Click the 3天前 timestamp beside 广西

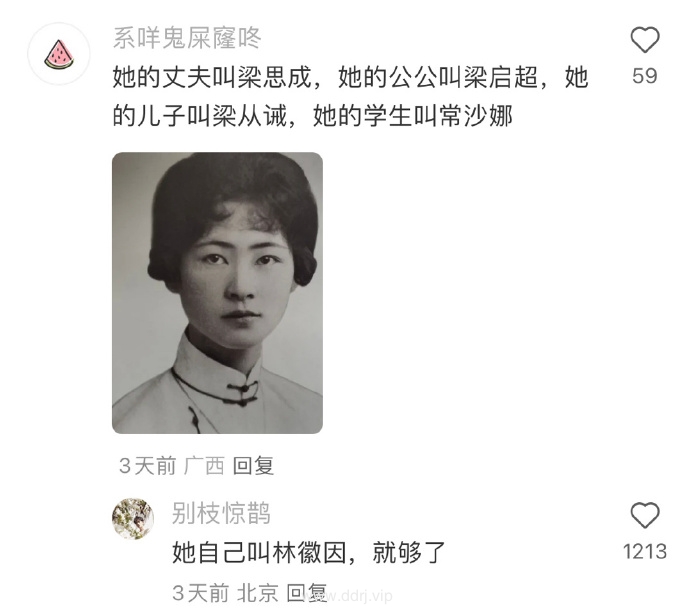pyautogui.click(x=147, y=466)
